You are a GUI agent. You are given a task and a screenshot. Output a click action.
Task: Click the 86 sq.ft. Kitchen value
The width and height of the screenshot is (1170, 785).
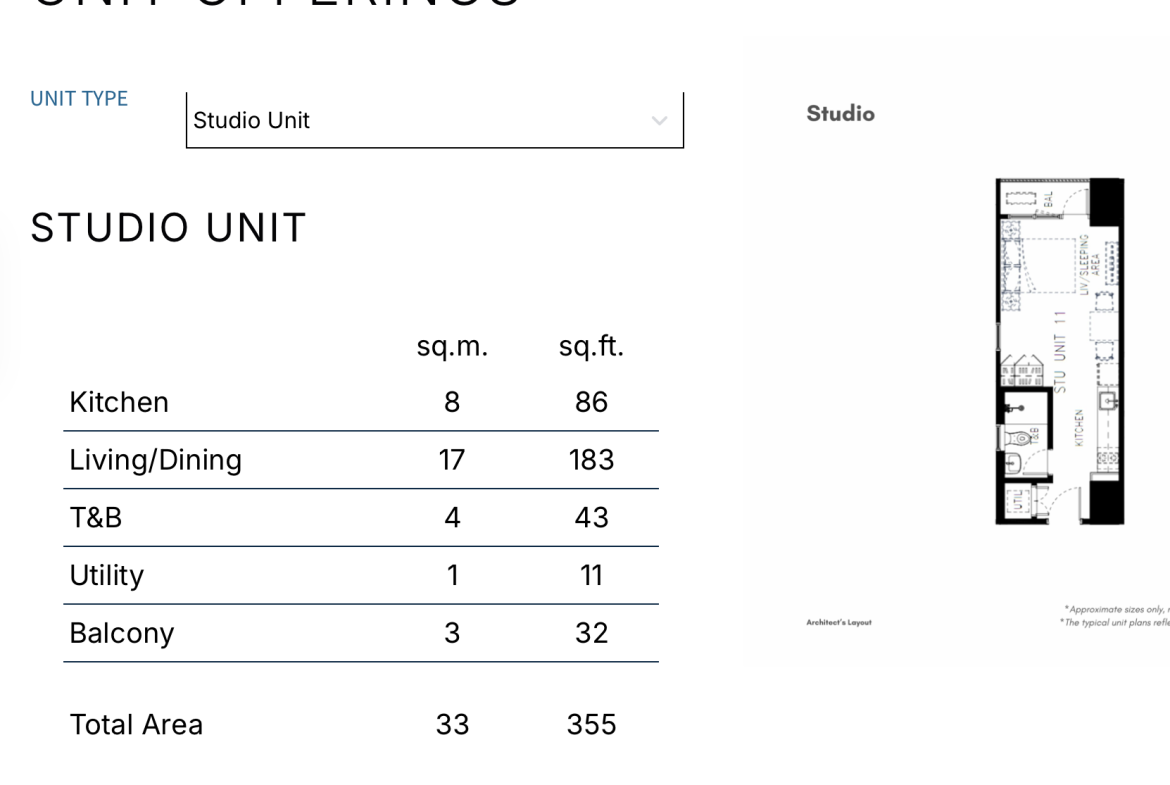pyautogui.click(x=591, y=402)
